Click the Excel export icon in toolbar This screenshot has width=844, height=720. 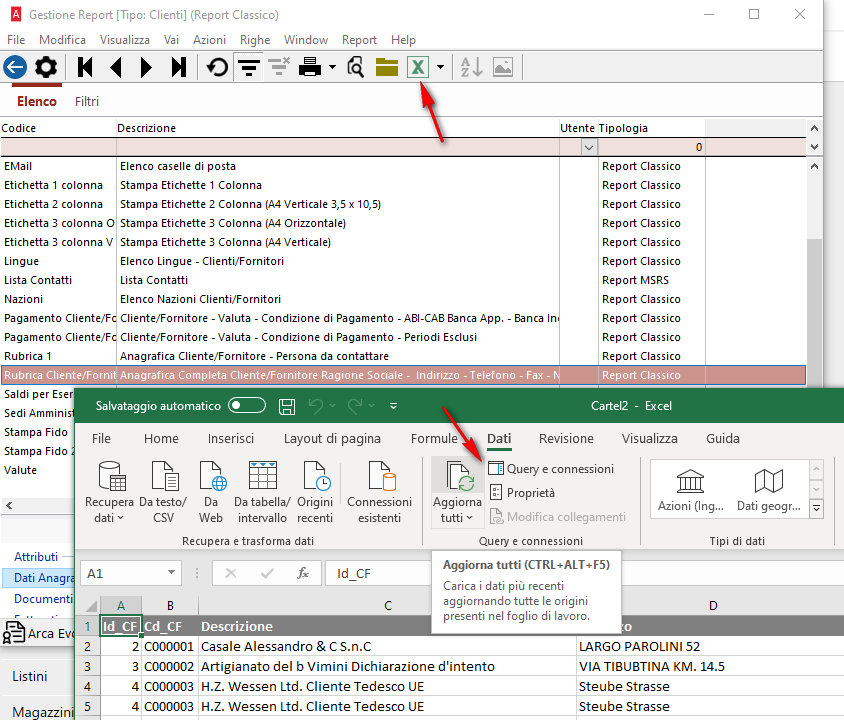click(x=418, y=67)
